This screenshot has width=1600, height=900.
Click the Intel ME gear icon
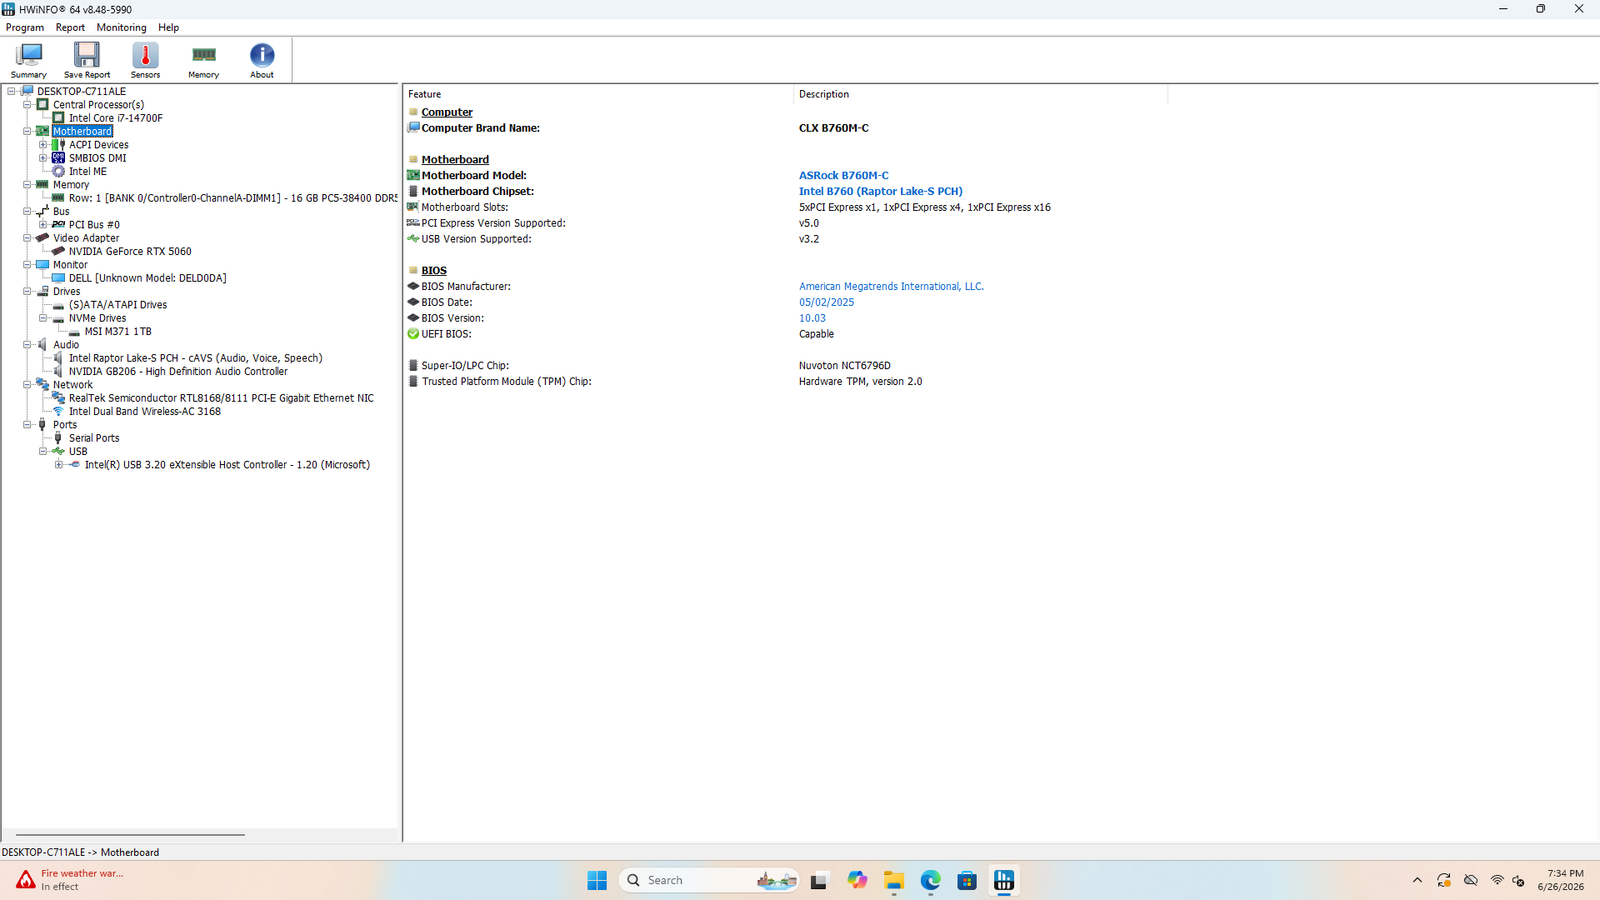tap(59, 171)
